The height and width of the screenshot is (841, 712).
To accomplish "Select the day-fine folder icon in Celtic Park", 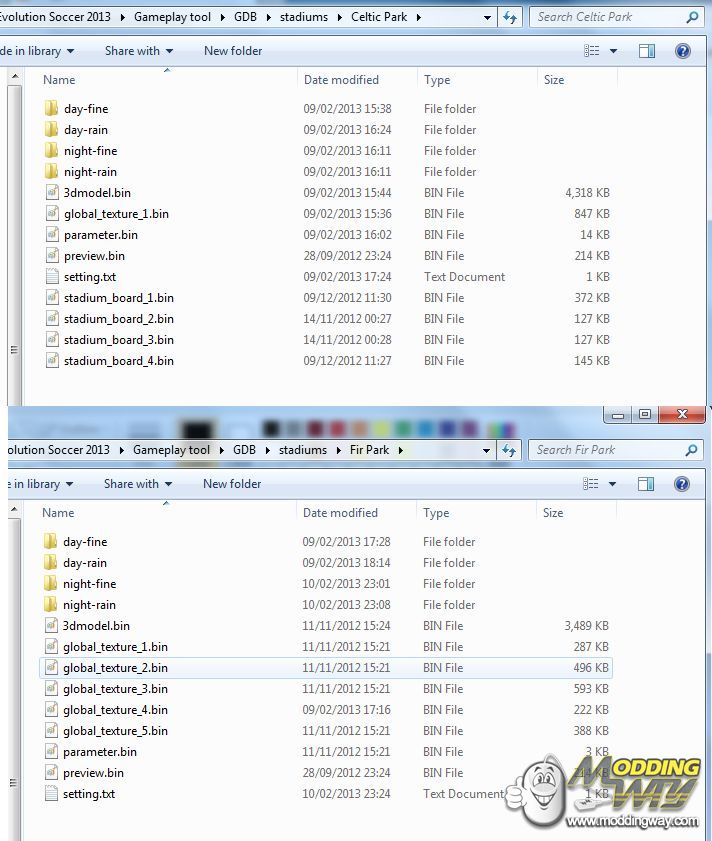I will (52, 109).
